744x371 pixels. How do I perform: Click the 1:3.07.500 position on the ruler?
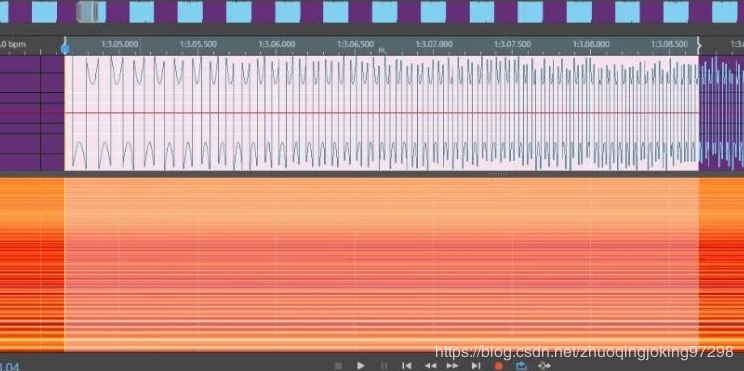512,44
